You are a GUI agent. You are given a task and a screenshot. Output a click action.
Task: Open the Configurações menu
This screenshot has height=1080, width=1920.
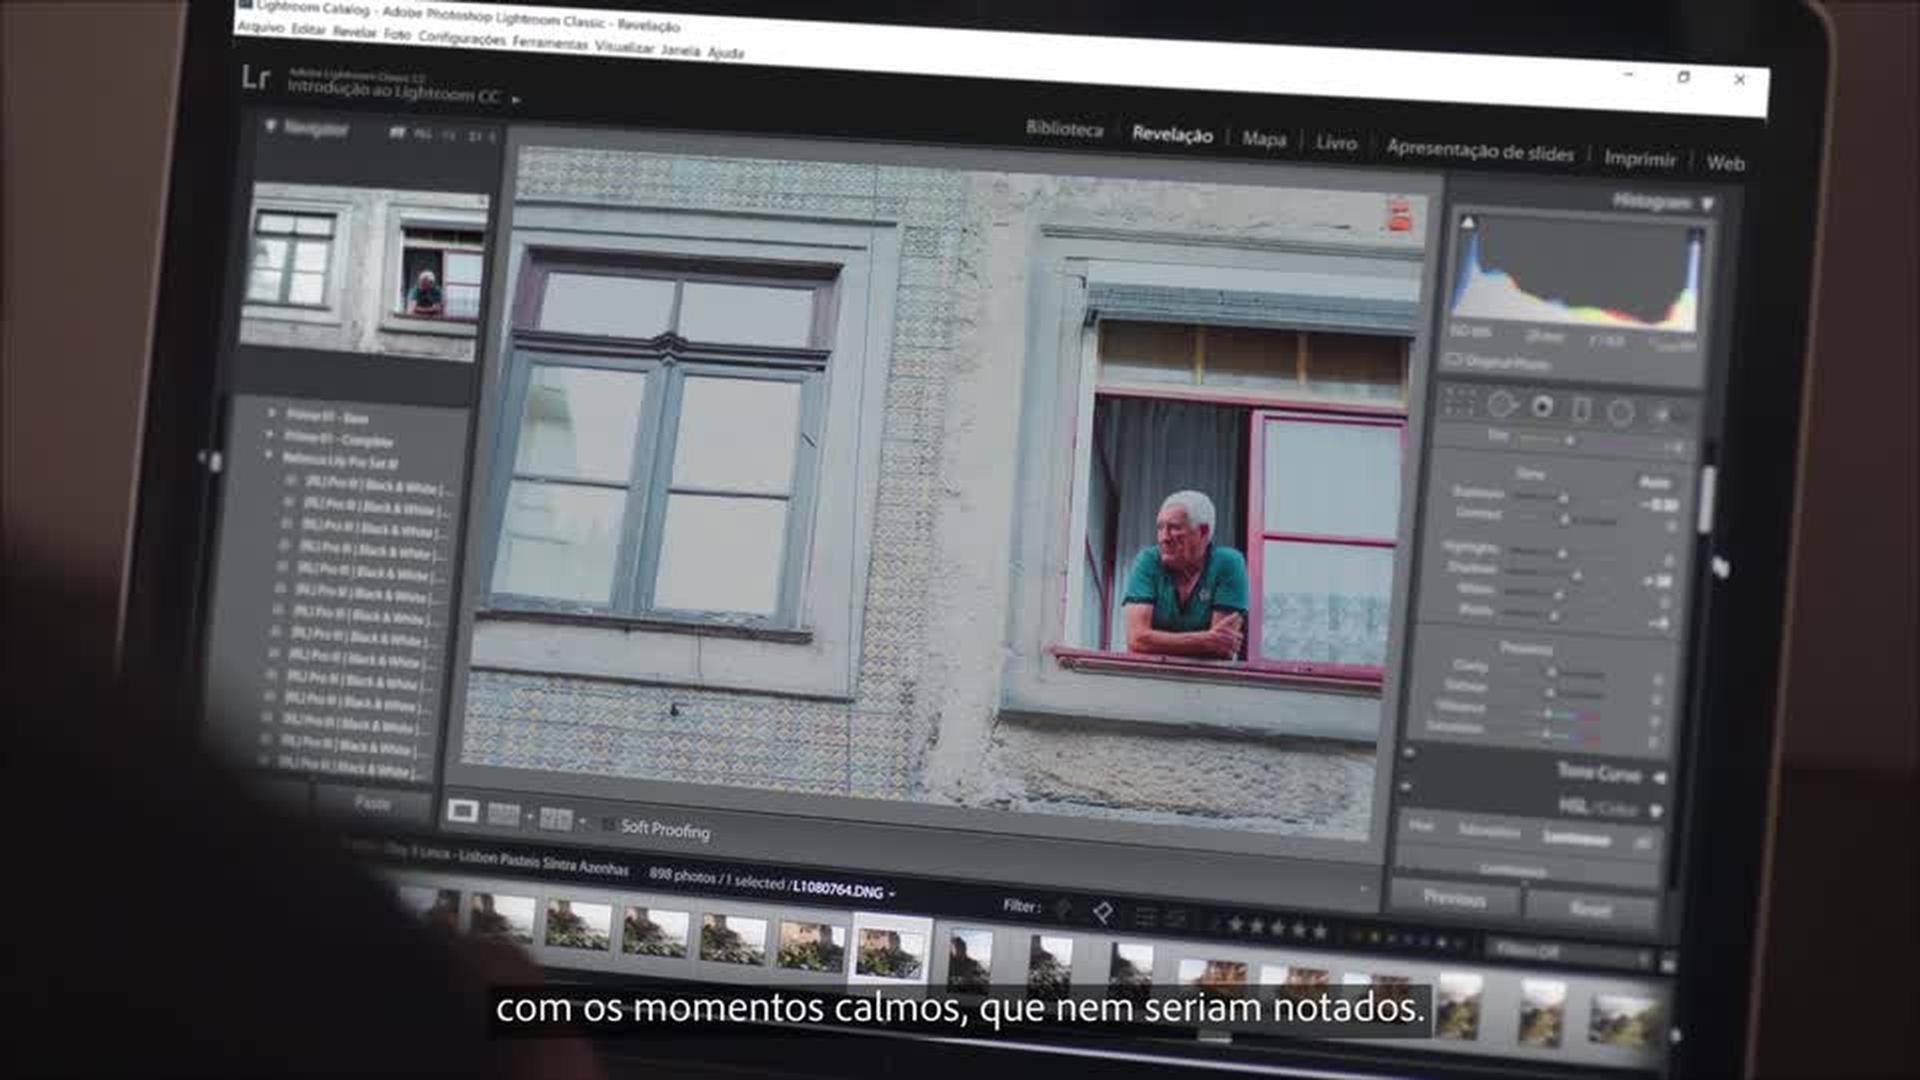point(461,38)
